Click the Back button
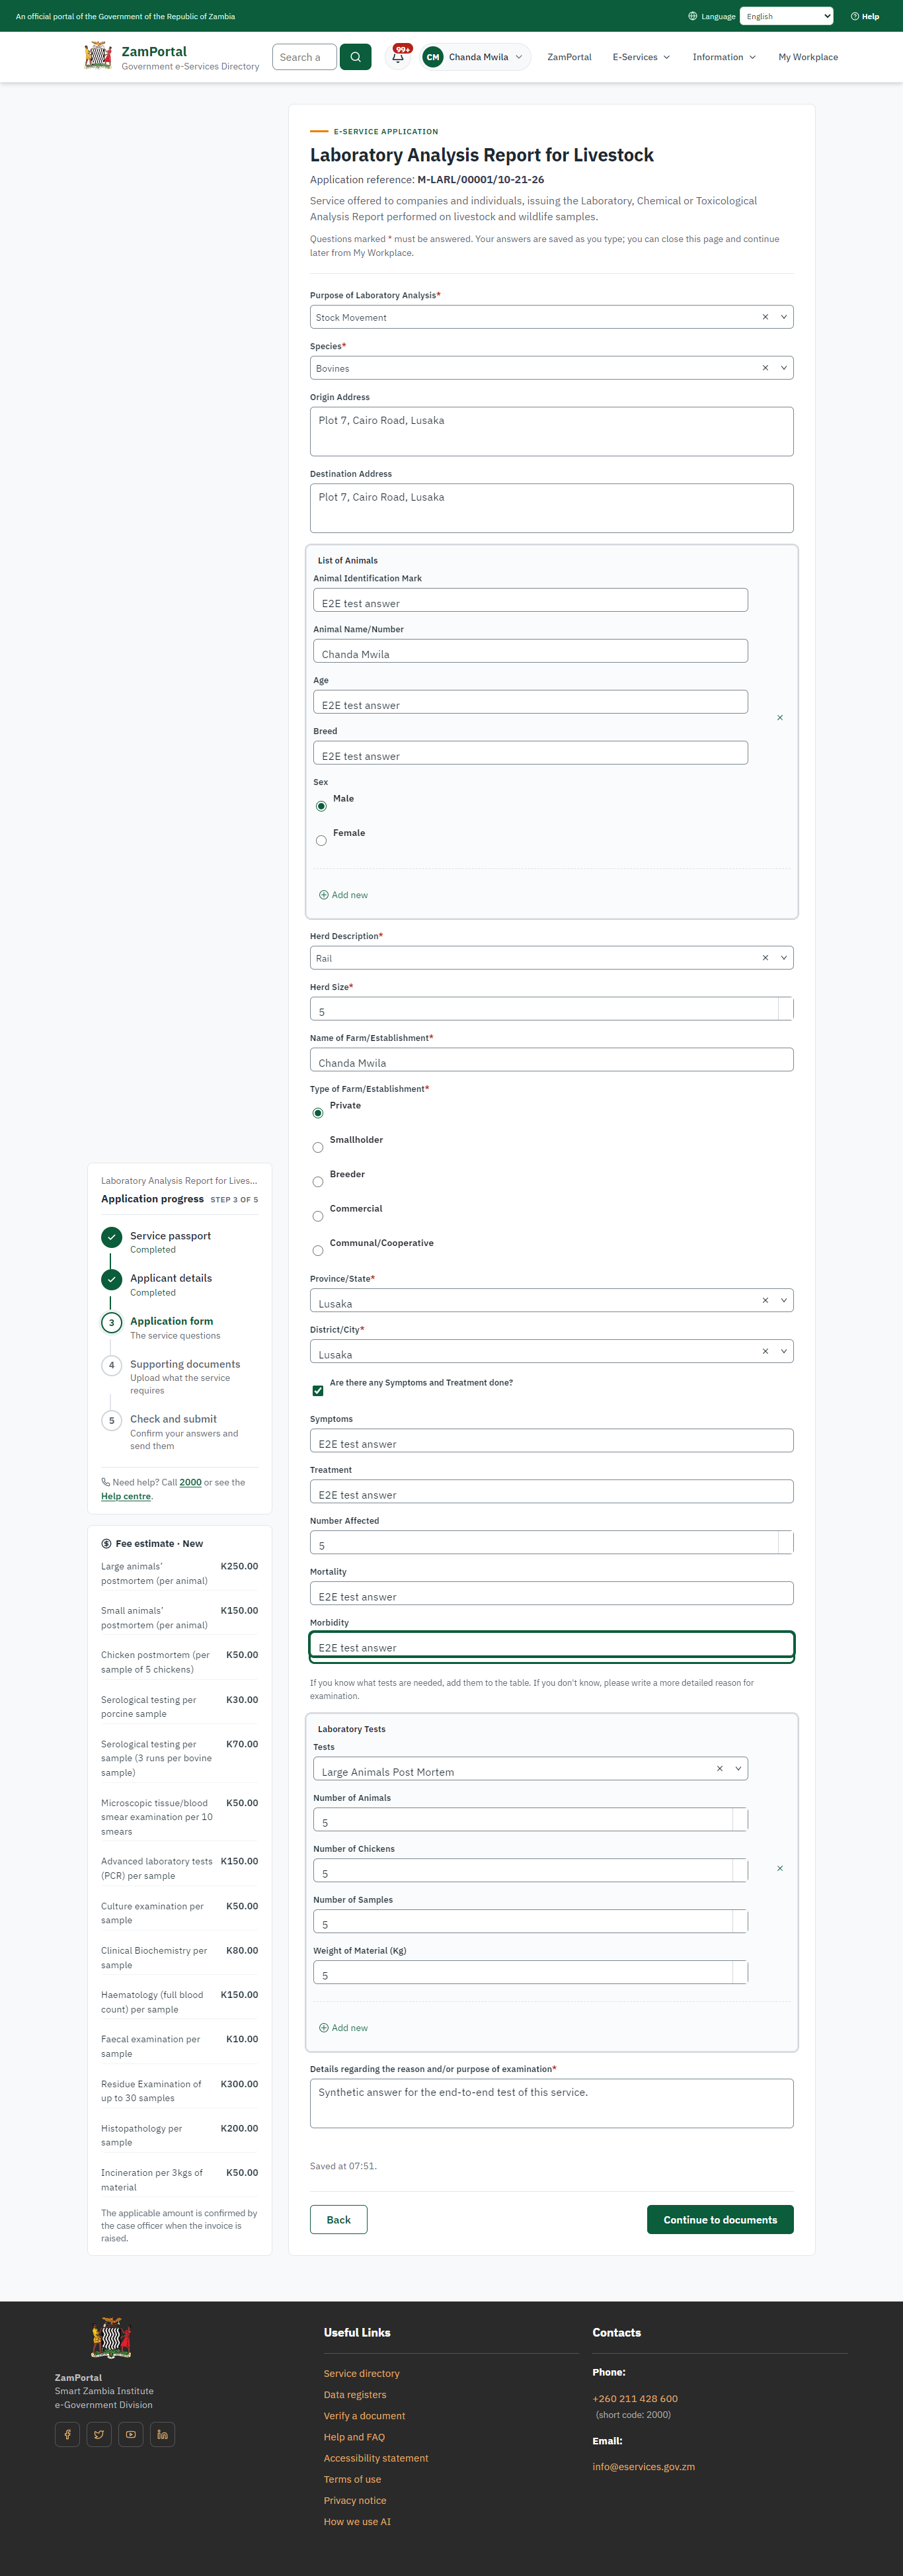This screenshot has width=903, height=2576. (x=338, y=2219)
